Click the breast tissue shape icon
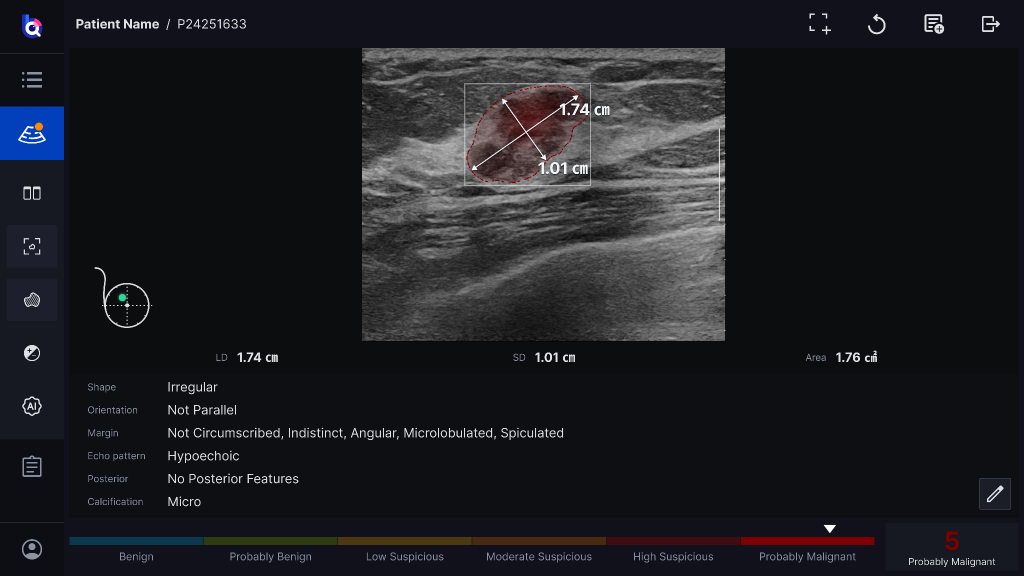Image resolution: width=1024 pixels, height=576 pixels. click(31, 300)
